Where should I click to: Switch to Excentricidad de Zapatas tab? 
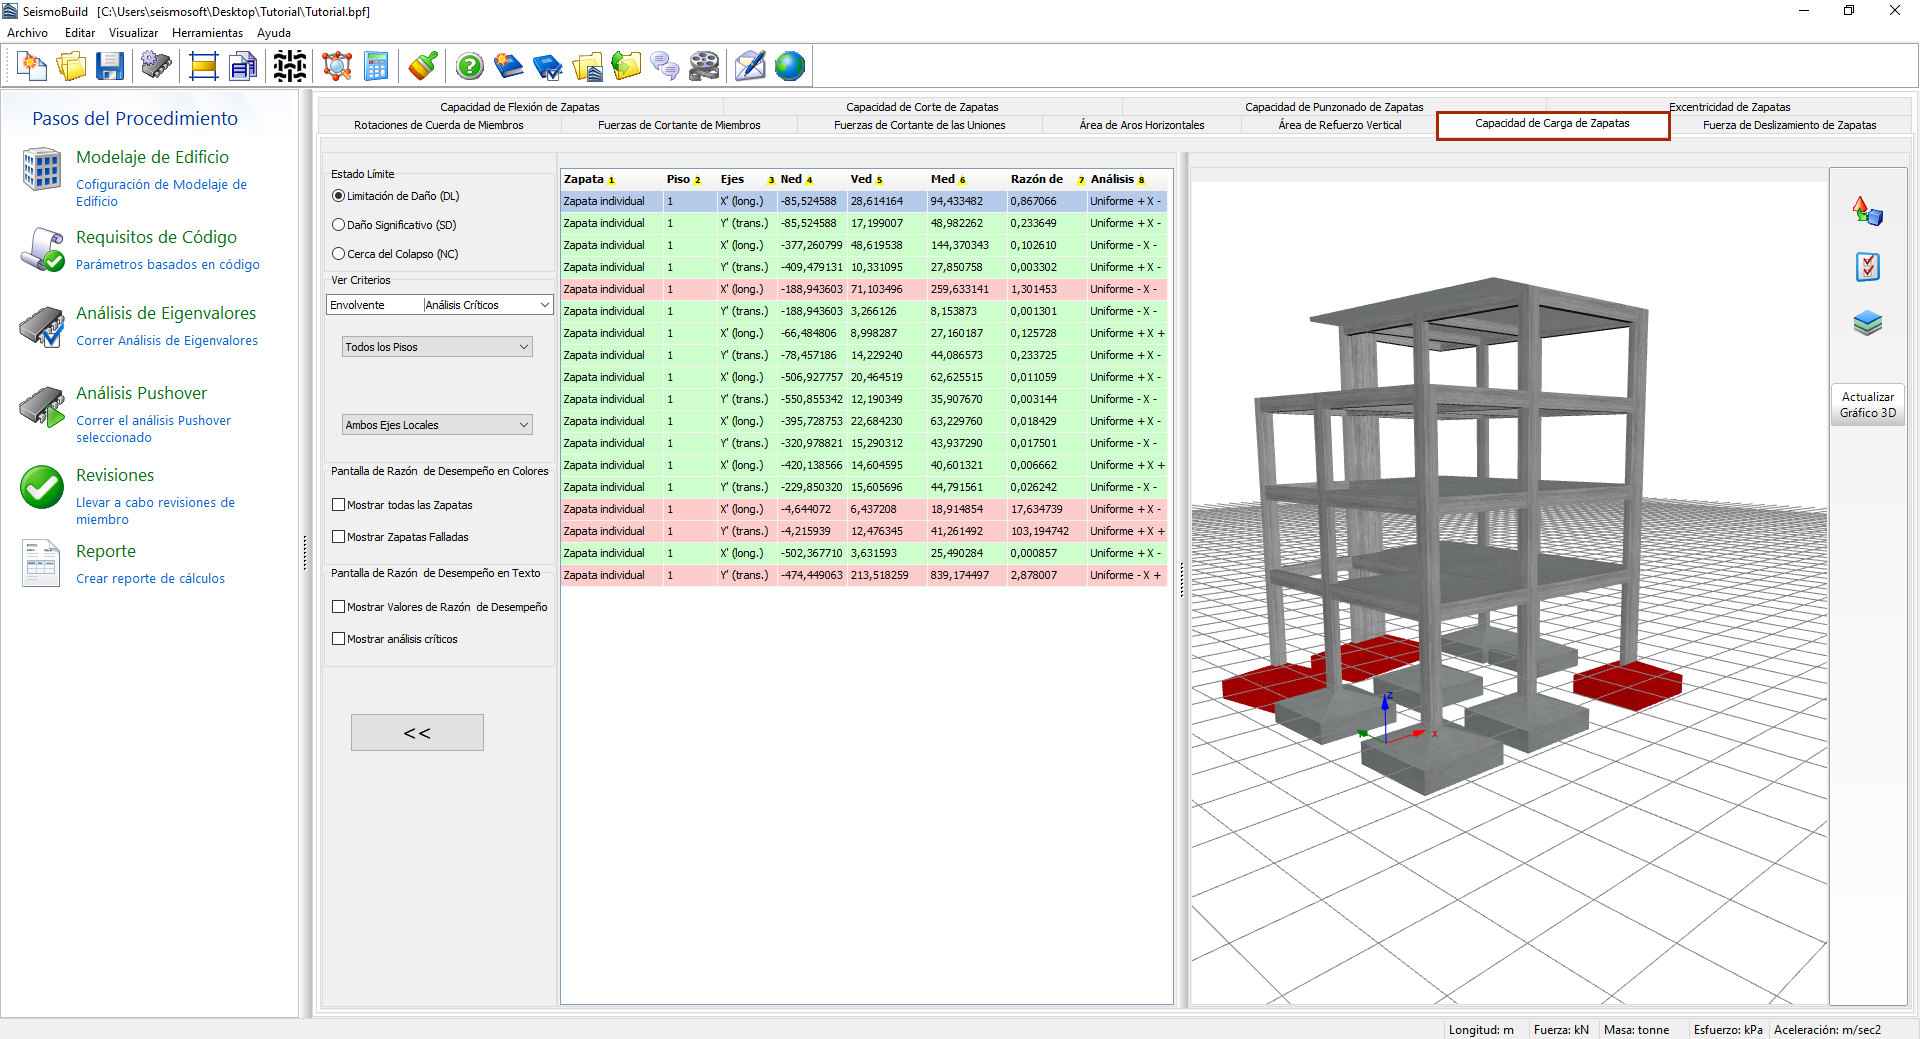(1729, 107)
